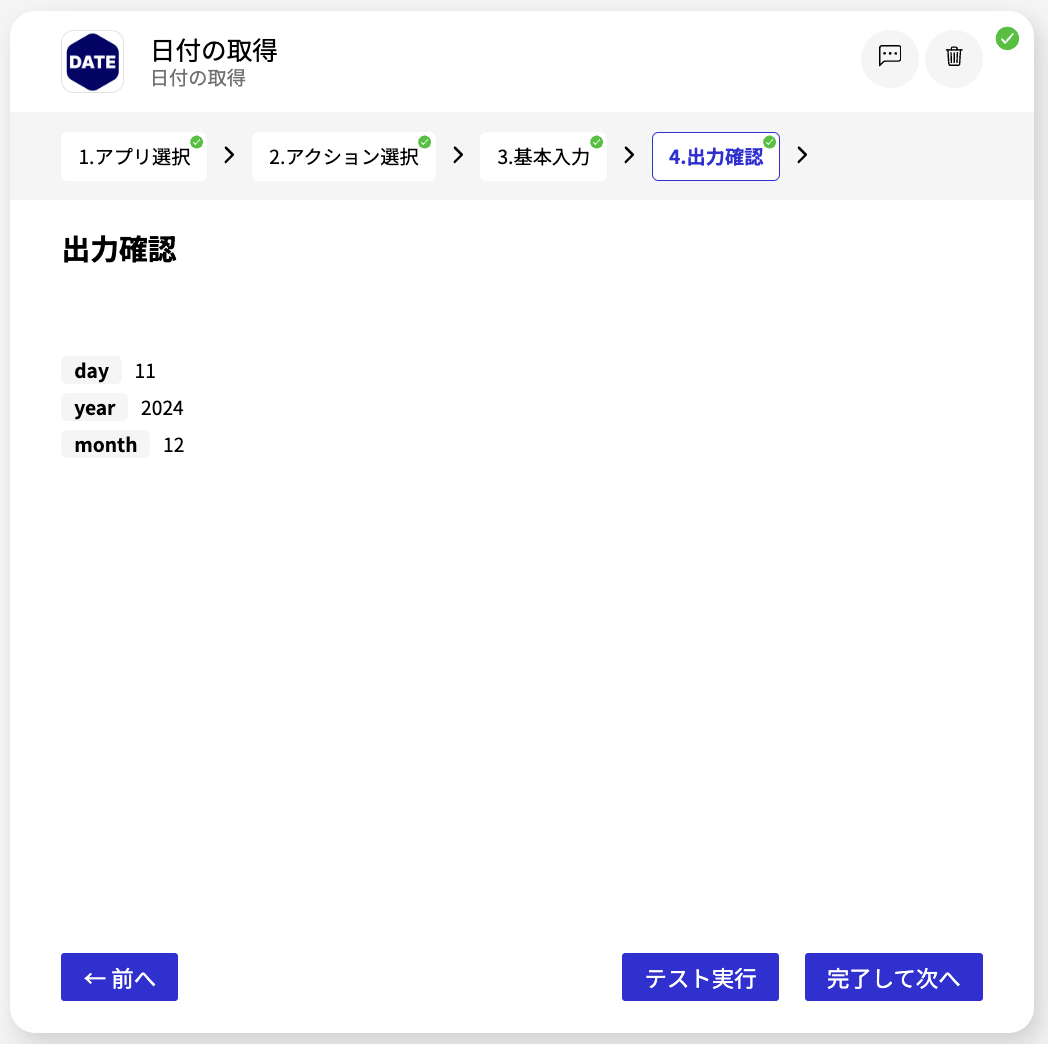Select the 4.出力確認 tab
Screen dimensions: 1048x1044
click(x=716, y=156)
